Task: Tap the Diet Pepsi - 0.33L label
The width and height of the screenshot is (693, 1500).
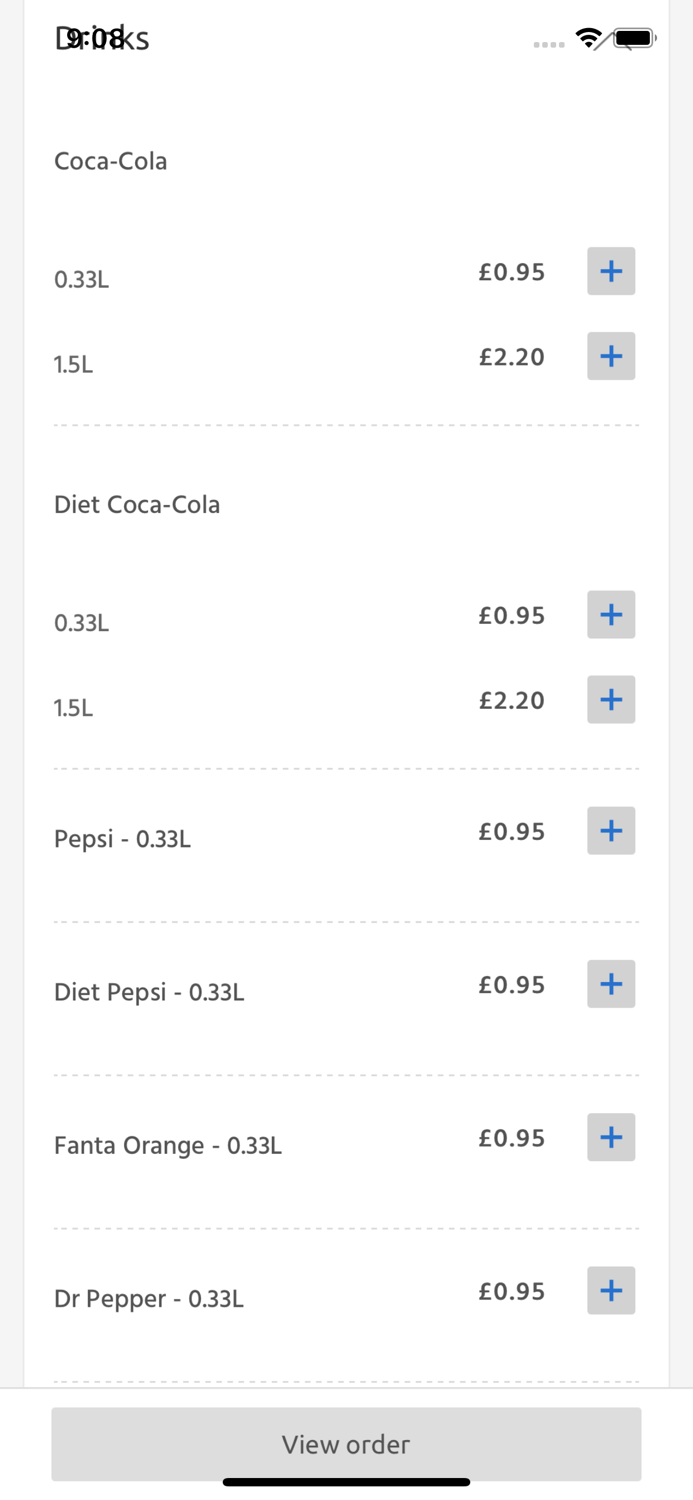Action: (x=149, y=992)
